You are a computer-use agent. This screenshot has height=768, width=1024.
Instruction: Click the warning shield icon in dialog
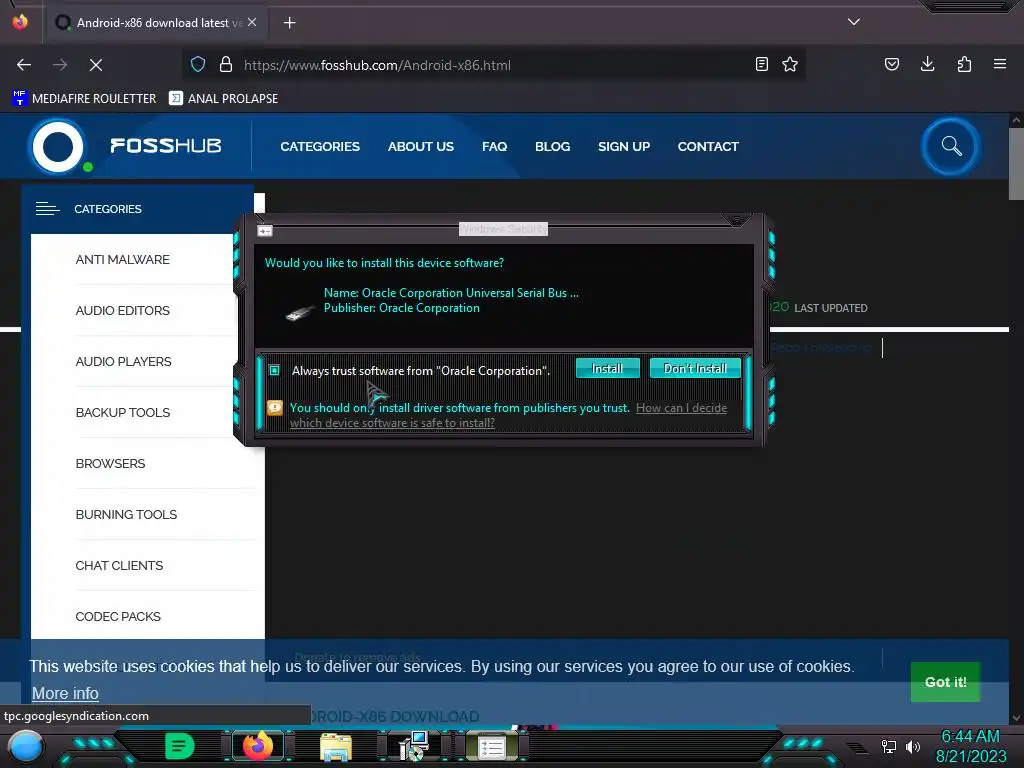click(x=275, y=408)
